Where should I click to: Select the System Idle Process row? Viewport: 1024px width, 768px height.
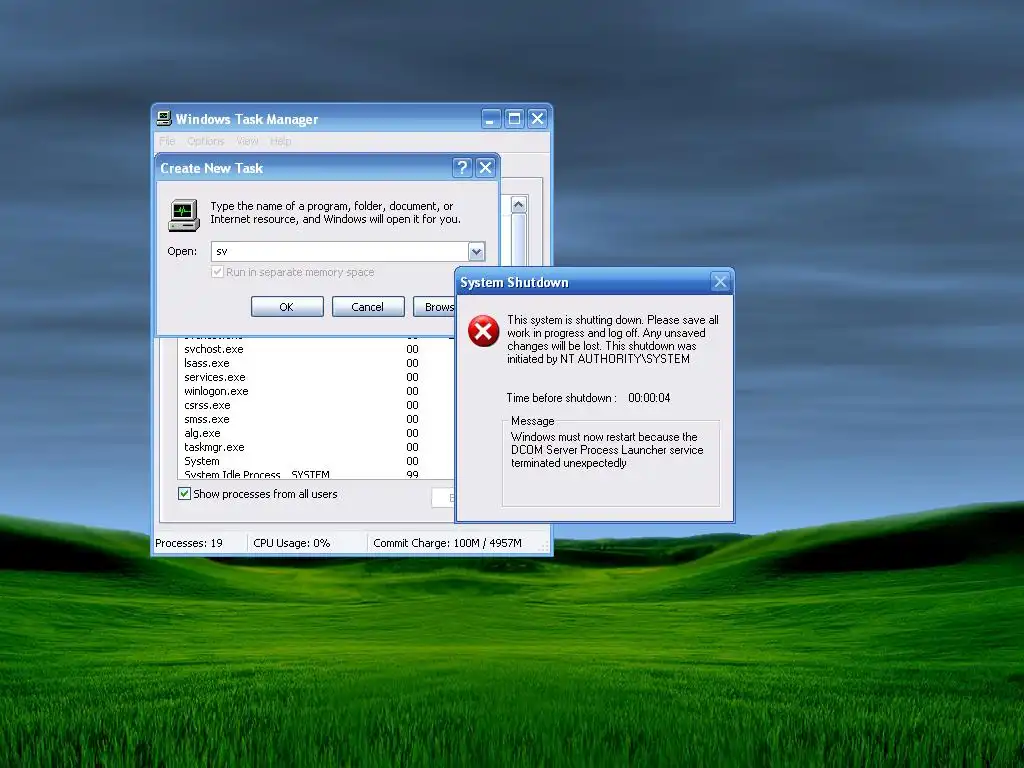tap(317, 474)
